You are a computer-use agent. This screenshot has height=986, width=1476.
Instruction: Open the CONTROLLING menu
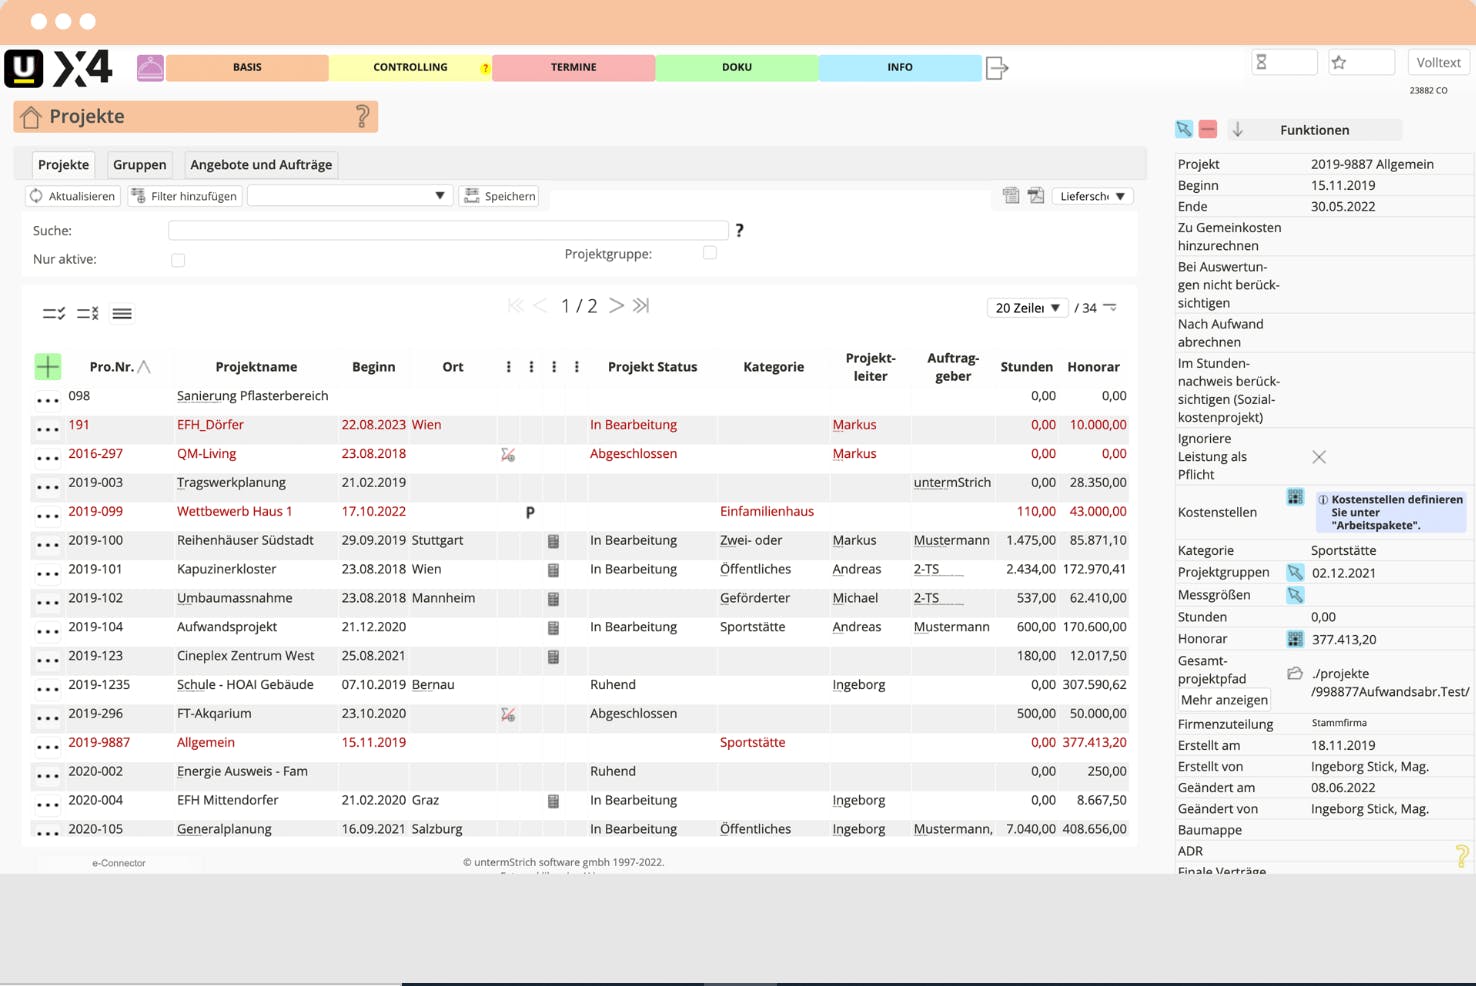pyautogui.click(x=410, y=68)
